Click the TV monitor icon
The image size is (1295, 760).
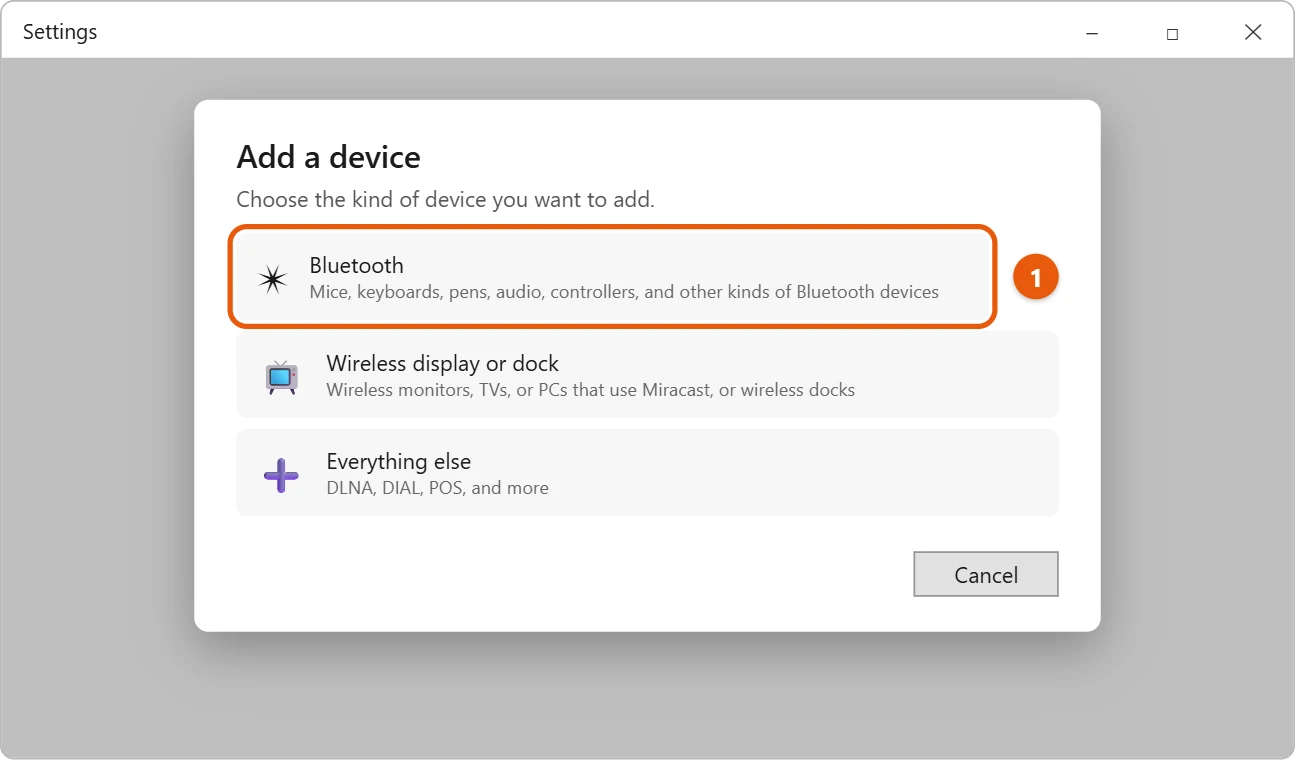[281, 377]
